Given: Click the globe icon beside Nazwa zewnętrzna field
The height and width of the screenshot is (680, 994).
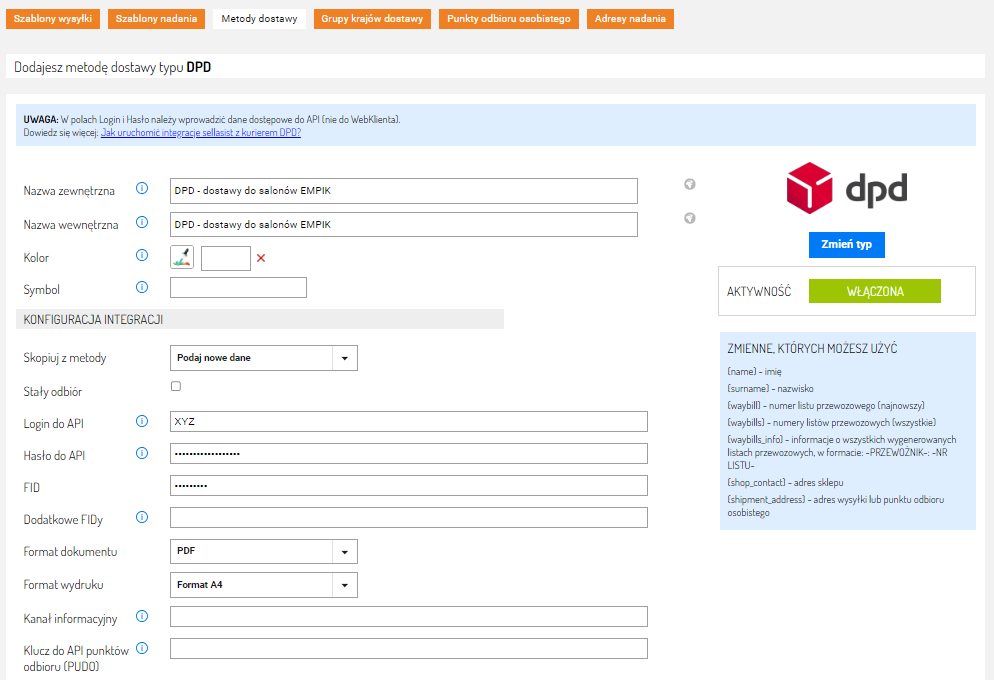Looking at the screenshot, I should tap(690, 185).
